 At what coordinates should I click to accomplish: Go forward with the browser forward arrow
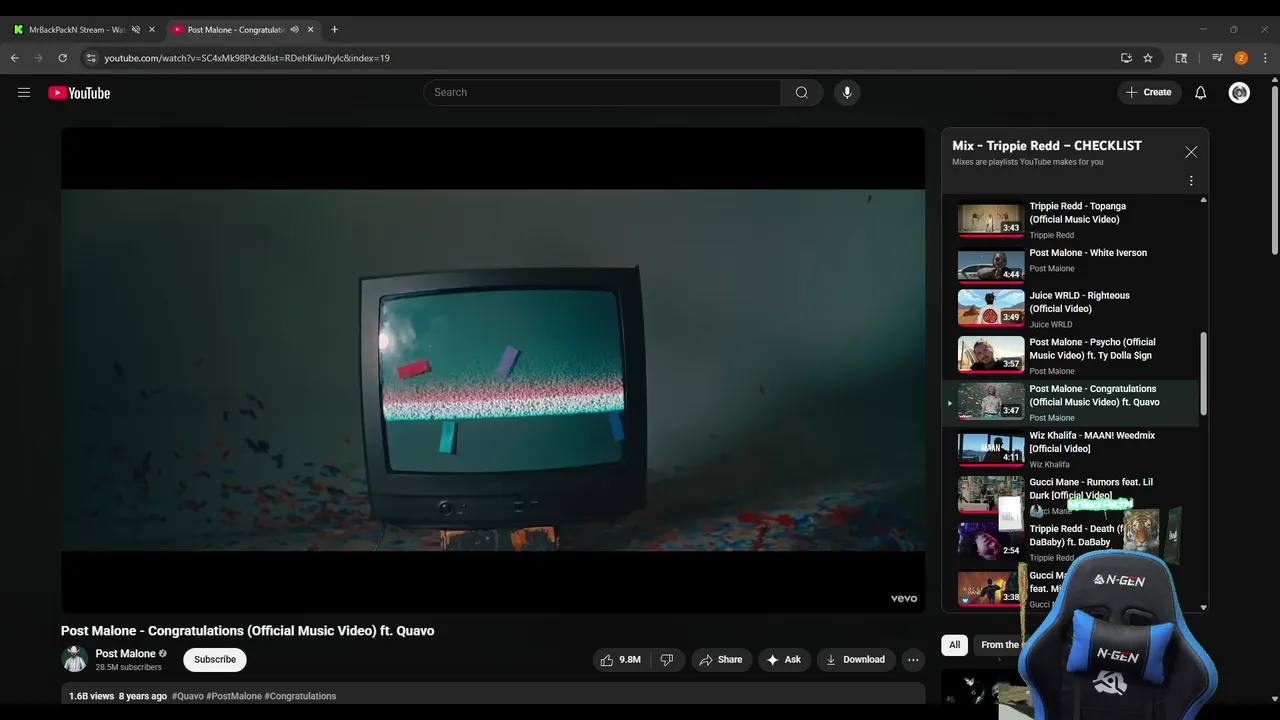39,58
